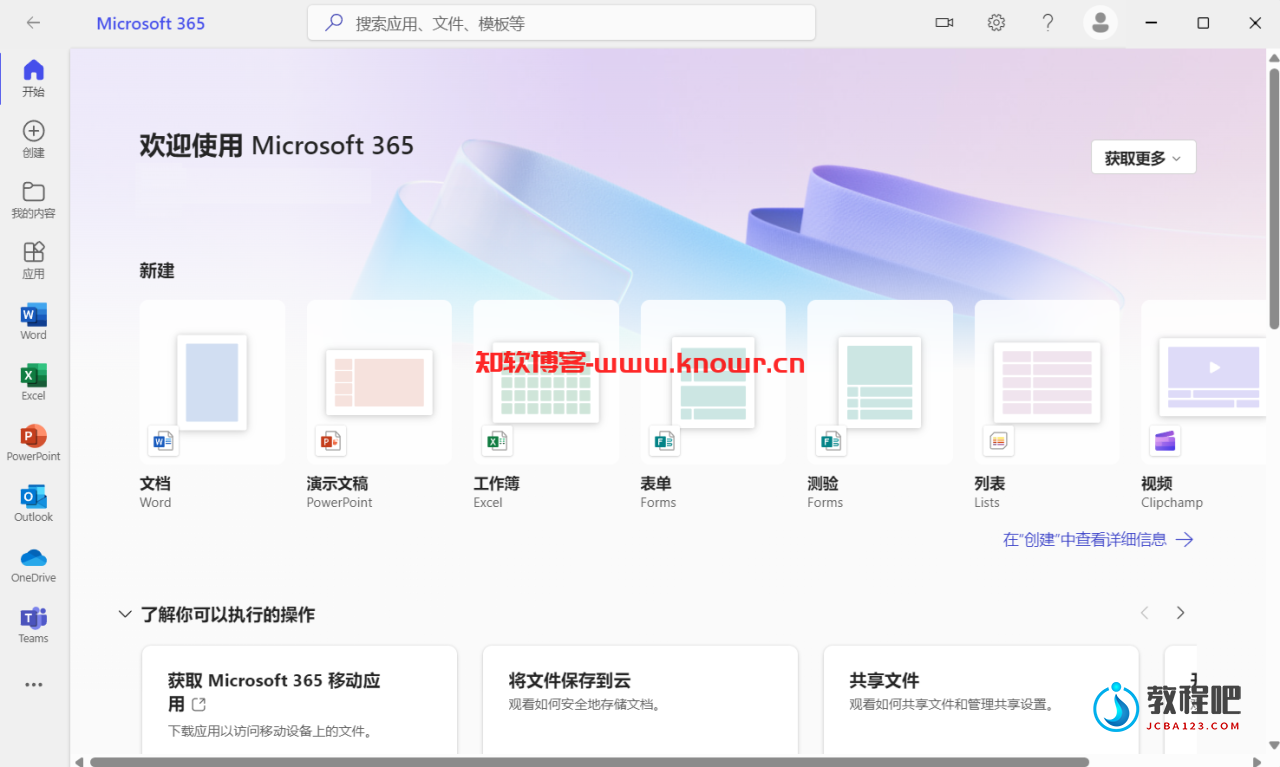Viewport: 1280px width, 767px height.
Task: Open the 获取 Microsoft 365 移动应用 card
Action: pyautogui.click(x=299, y=700)
